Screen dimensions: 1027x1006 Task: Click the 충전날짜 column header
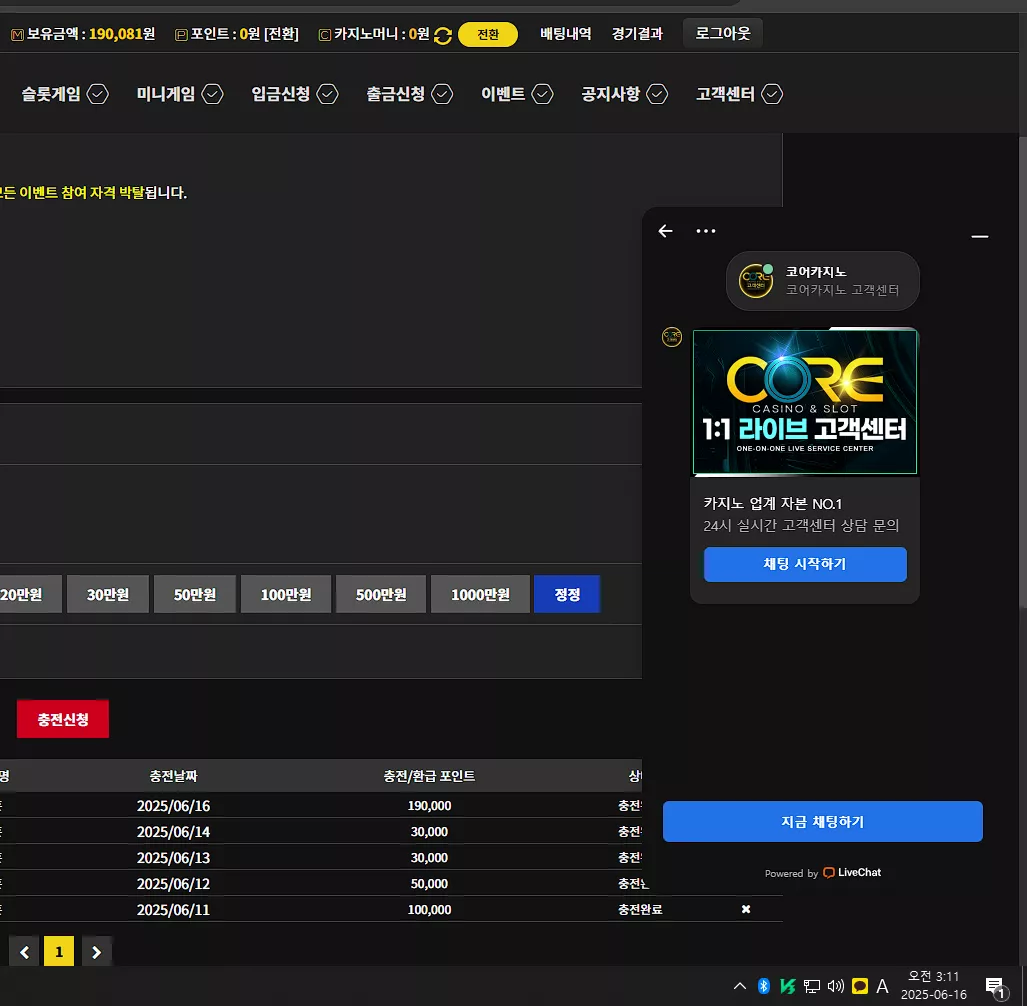click(x=174, y=776)
